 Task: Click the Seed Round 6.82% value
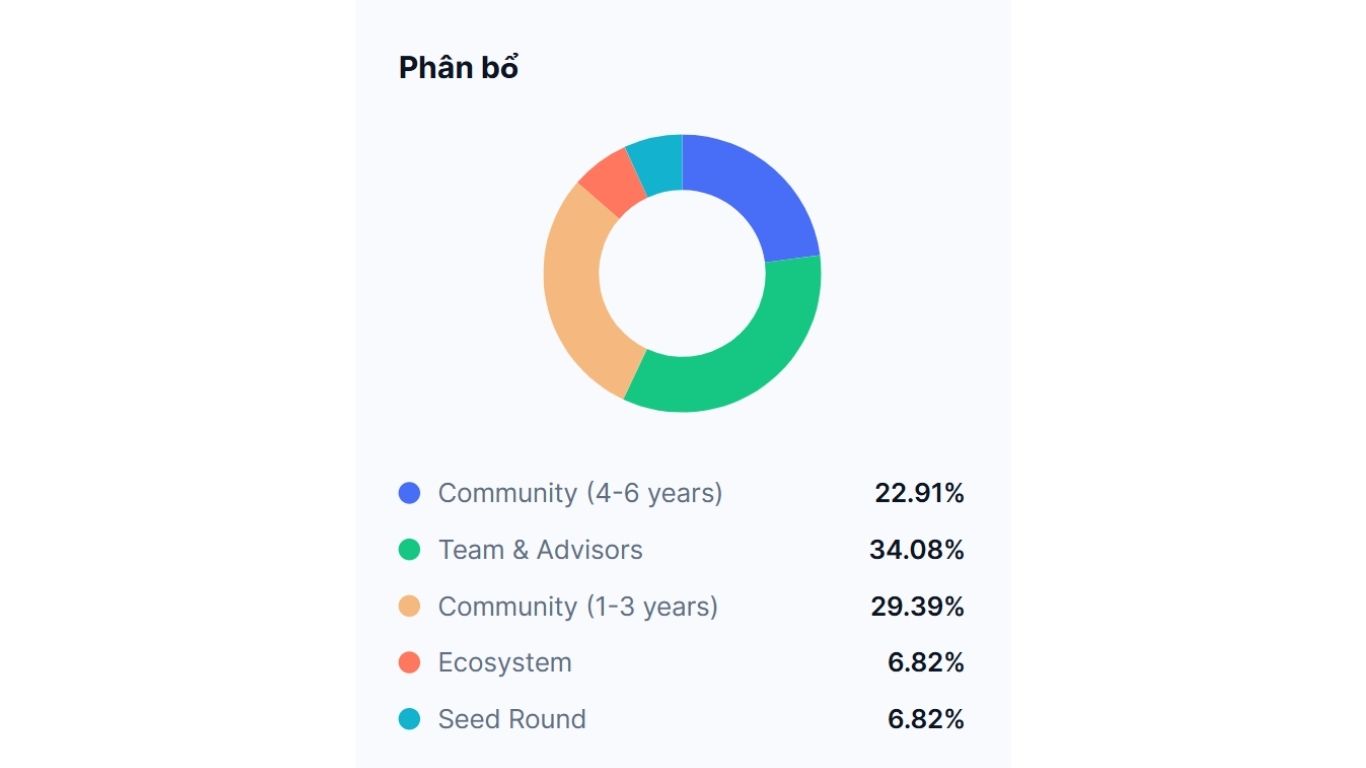tap(926, 719)
